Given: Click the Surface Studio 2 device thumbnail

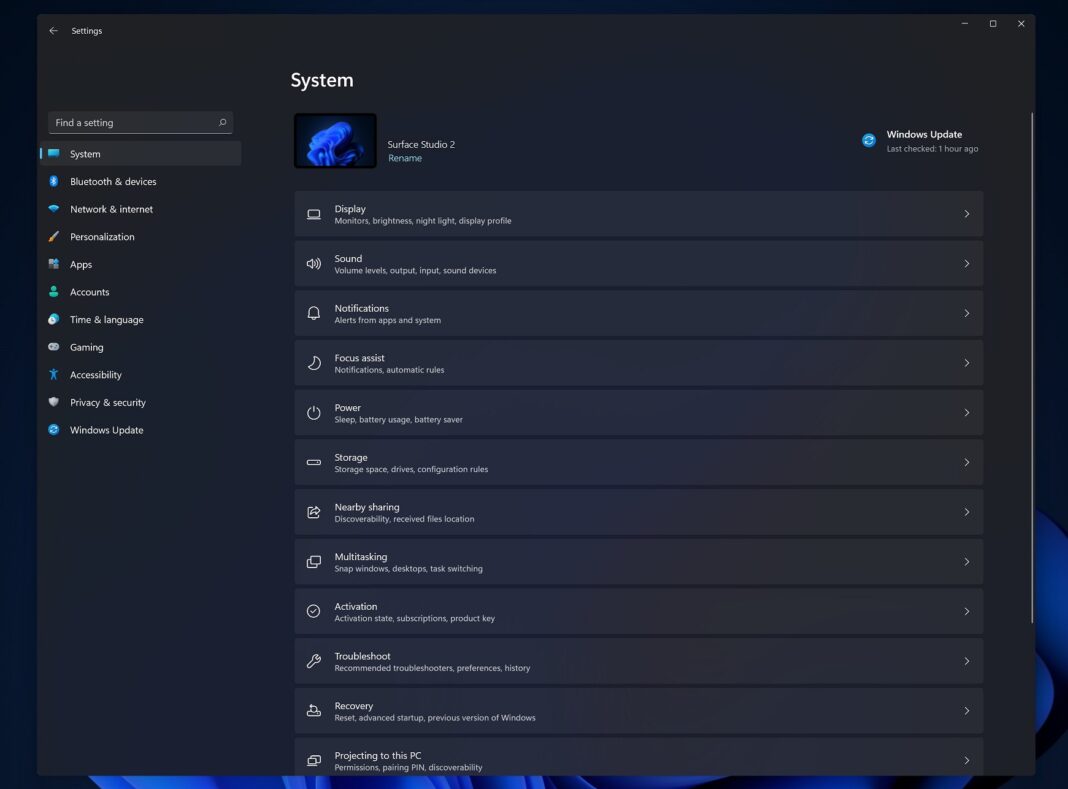Looking at the screenshot, I should coord(335,140).
